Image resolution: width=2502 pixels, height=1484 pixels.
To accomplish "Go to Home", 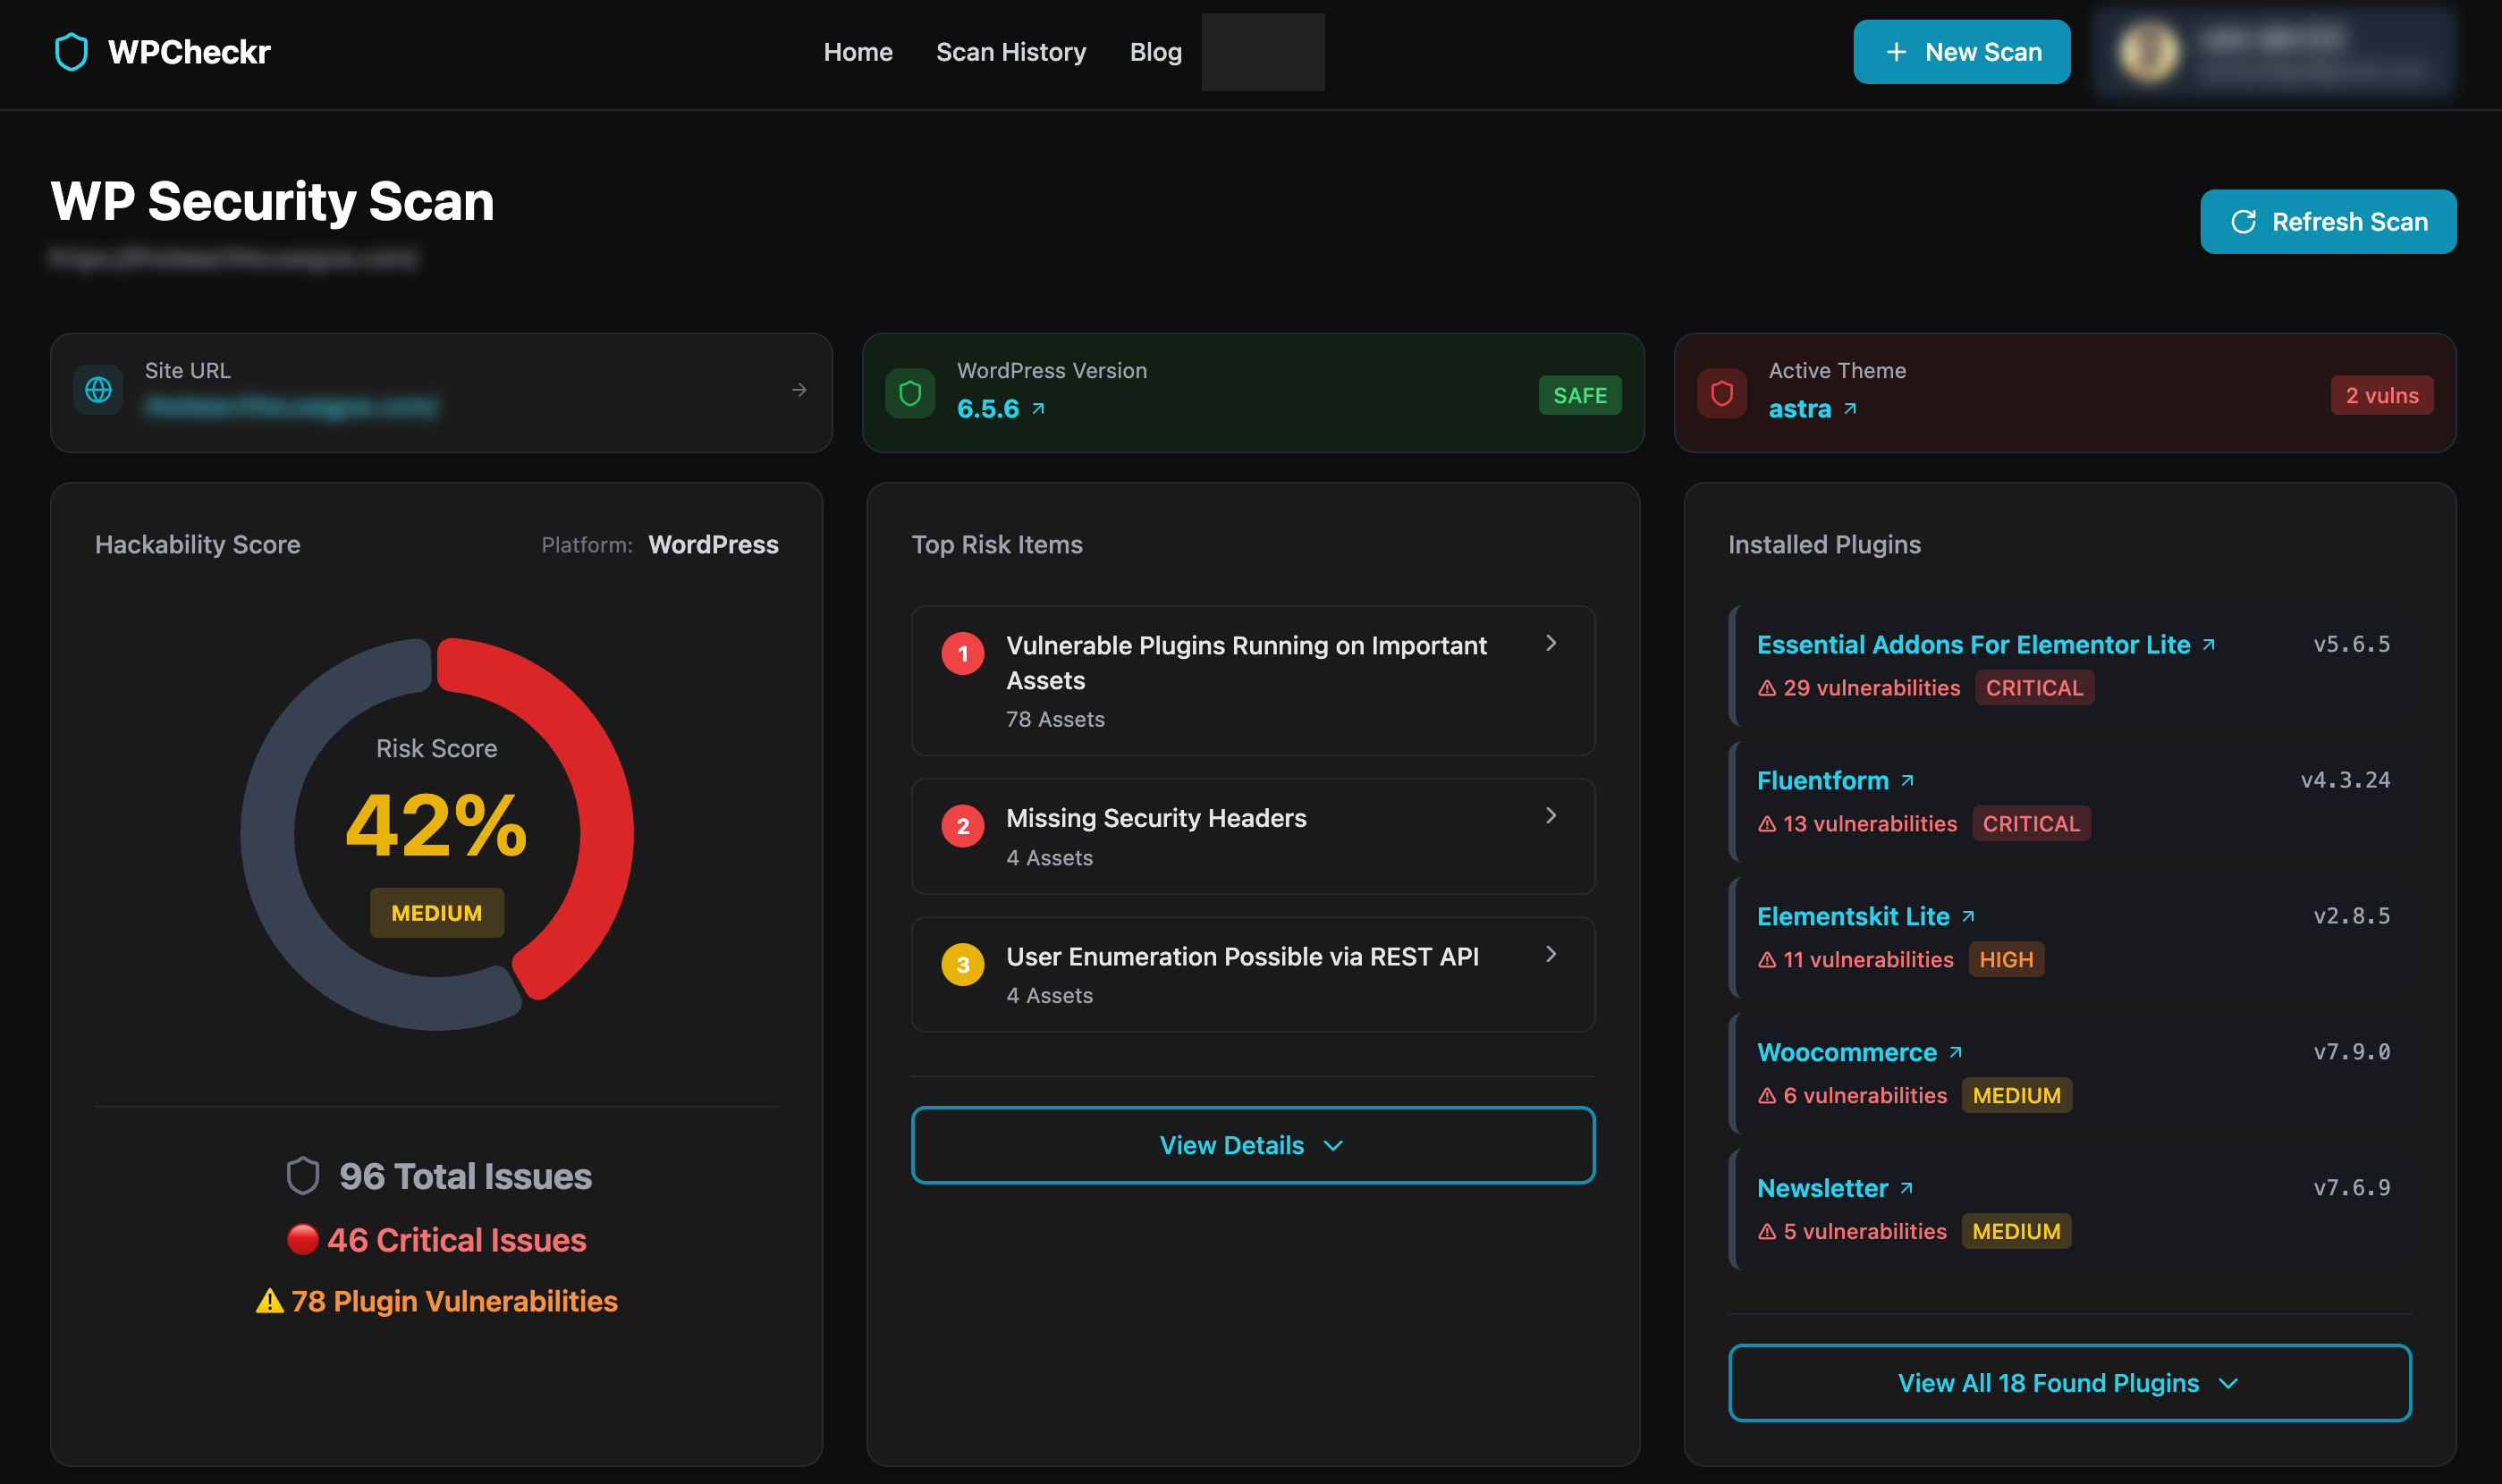I will pyautogui.click(x=857, y=51).
